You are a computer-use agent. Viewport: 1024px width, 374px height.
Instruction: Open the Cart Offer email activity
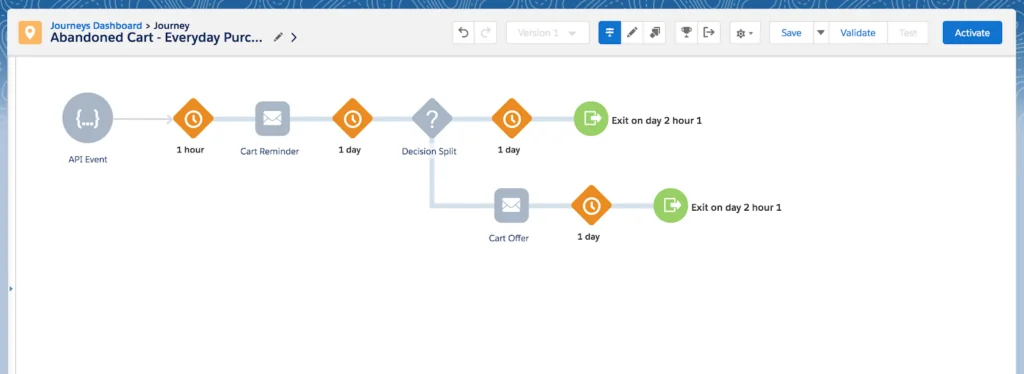click(511, 205)
